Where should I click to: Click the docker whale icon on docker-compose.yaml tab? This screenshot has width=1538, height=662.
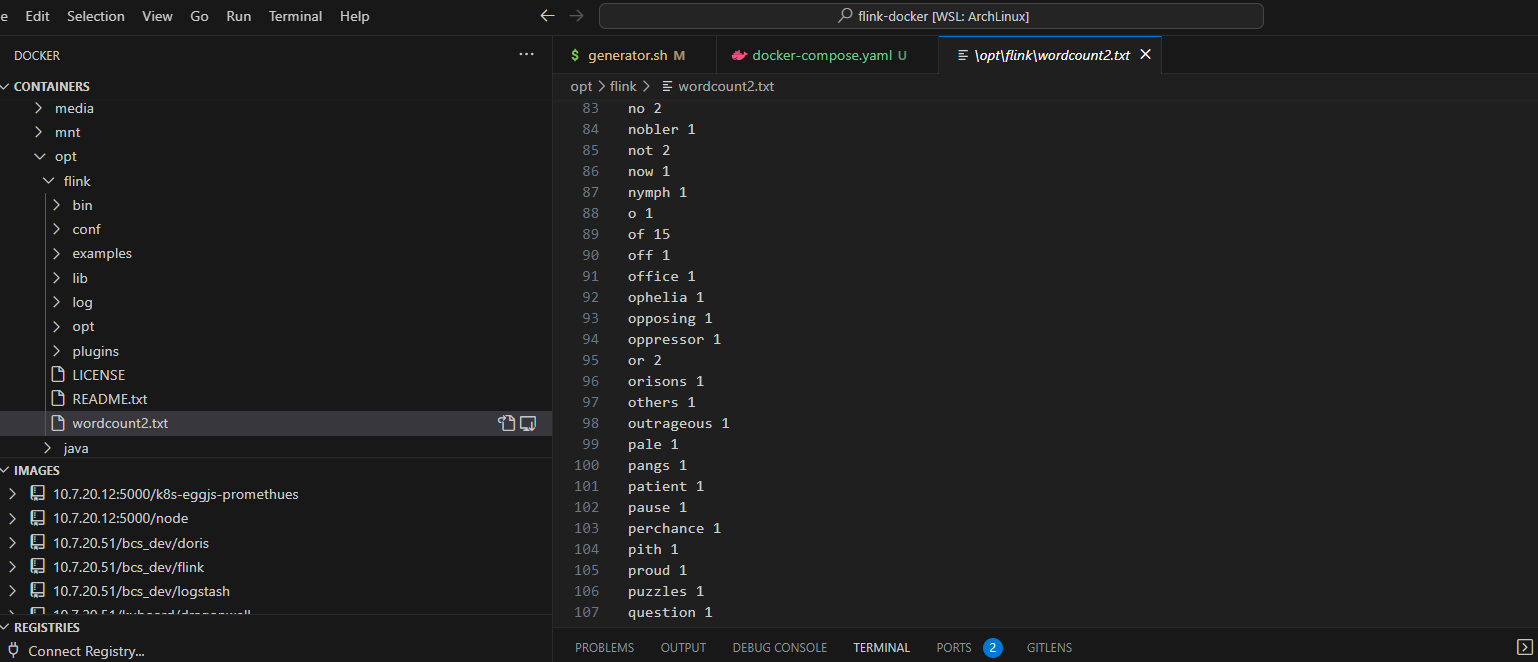[x=739, y=55]
